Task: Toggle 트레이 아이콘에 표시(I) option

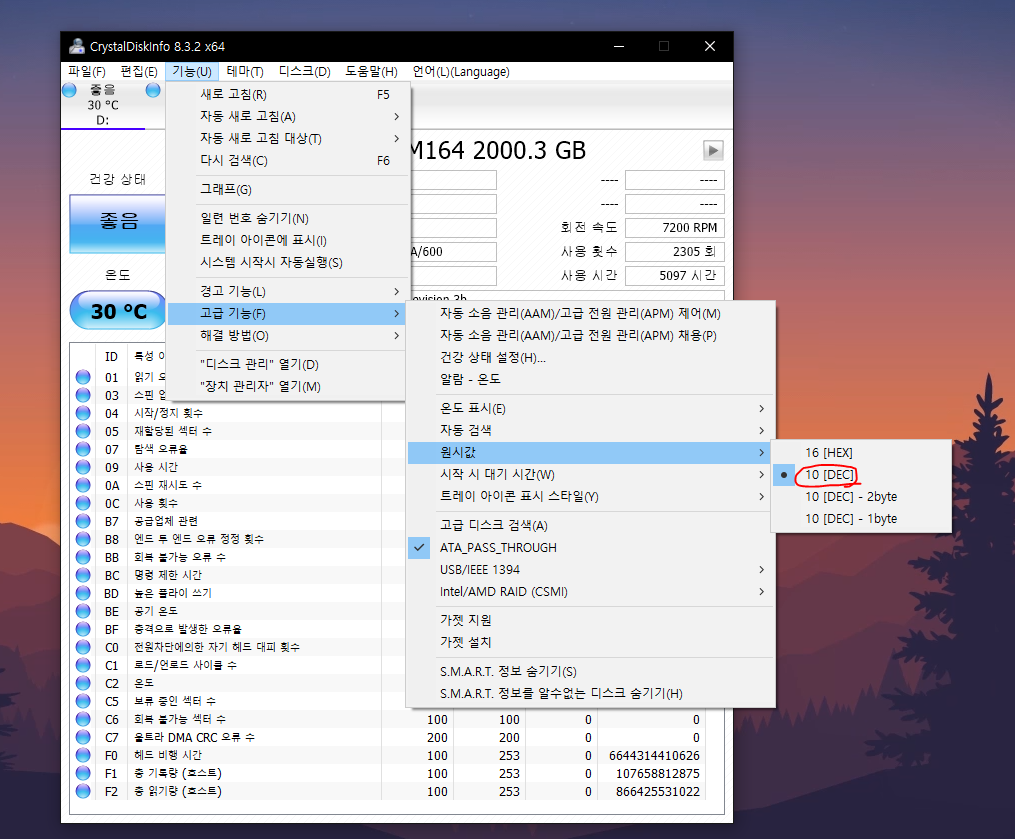Action: point(288,240)
